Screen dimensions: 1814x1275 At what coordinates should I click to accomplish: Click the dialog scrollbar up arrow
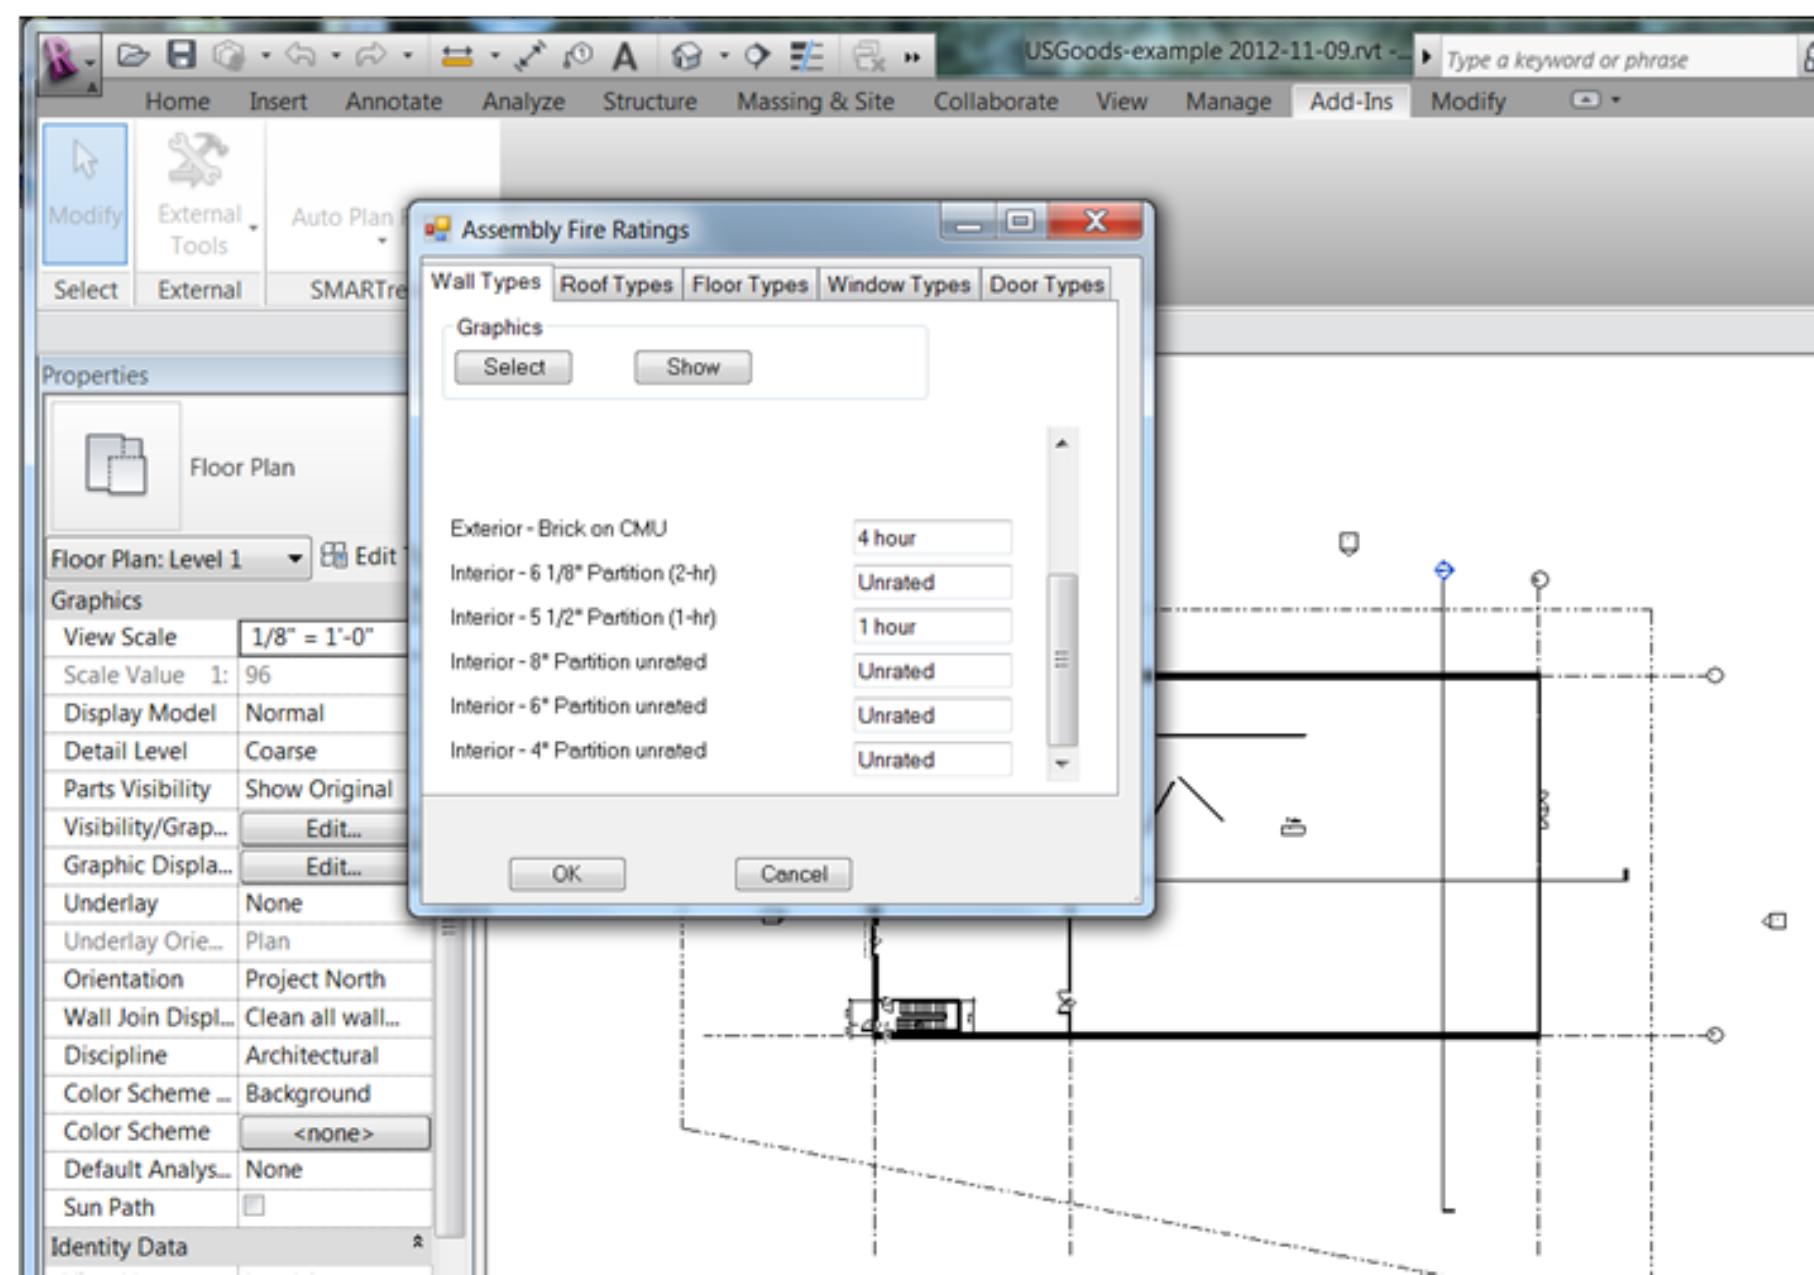click(x=1062, y=443)
